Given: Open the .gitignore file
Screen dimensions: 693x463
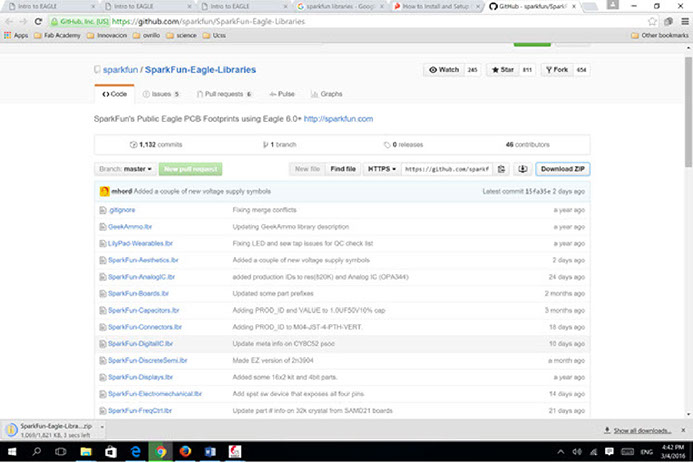Looking at the screenshot, I should point(122,210).
